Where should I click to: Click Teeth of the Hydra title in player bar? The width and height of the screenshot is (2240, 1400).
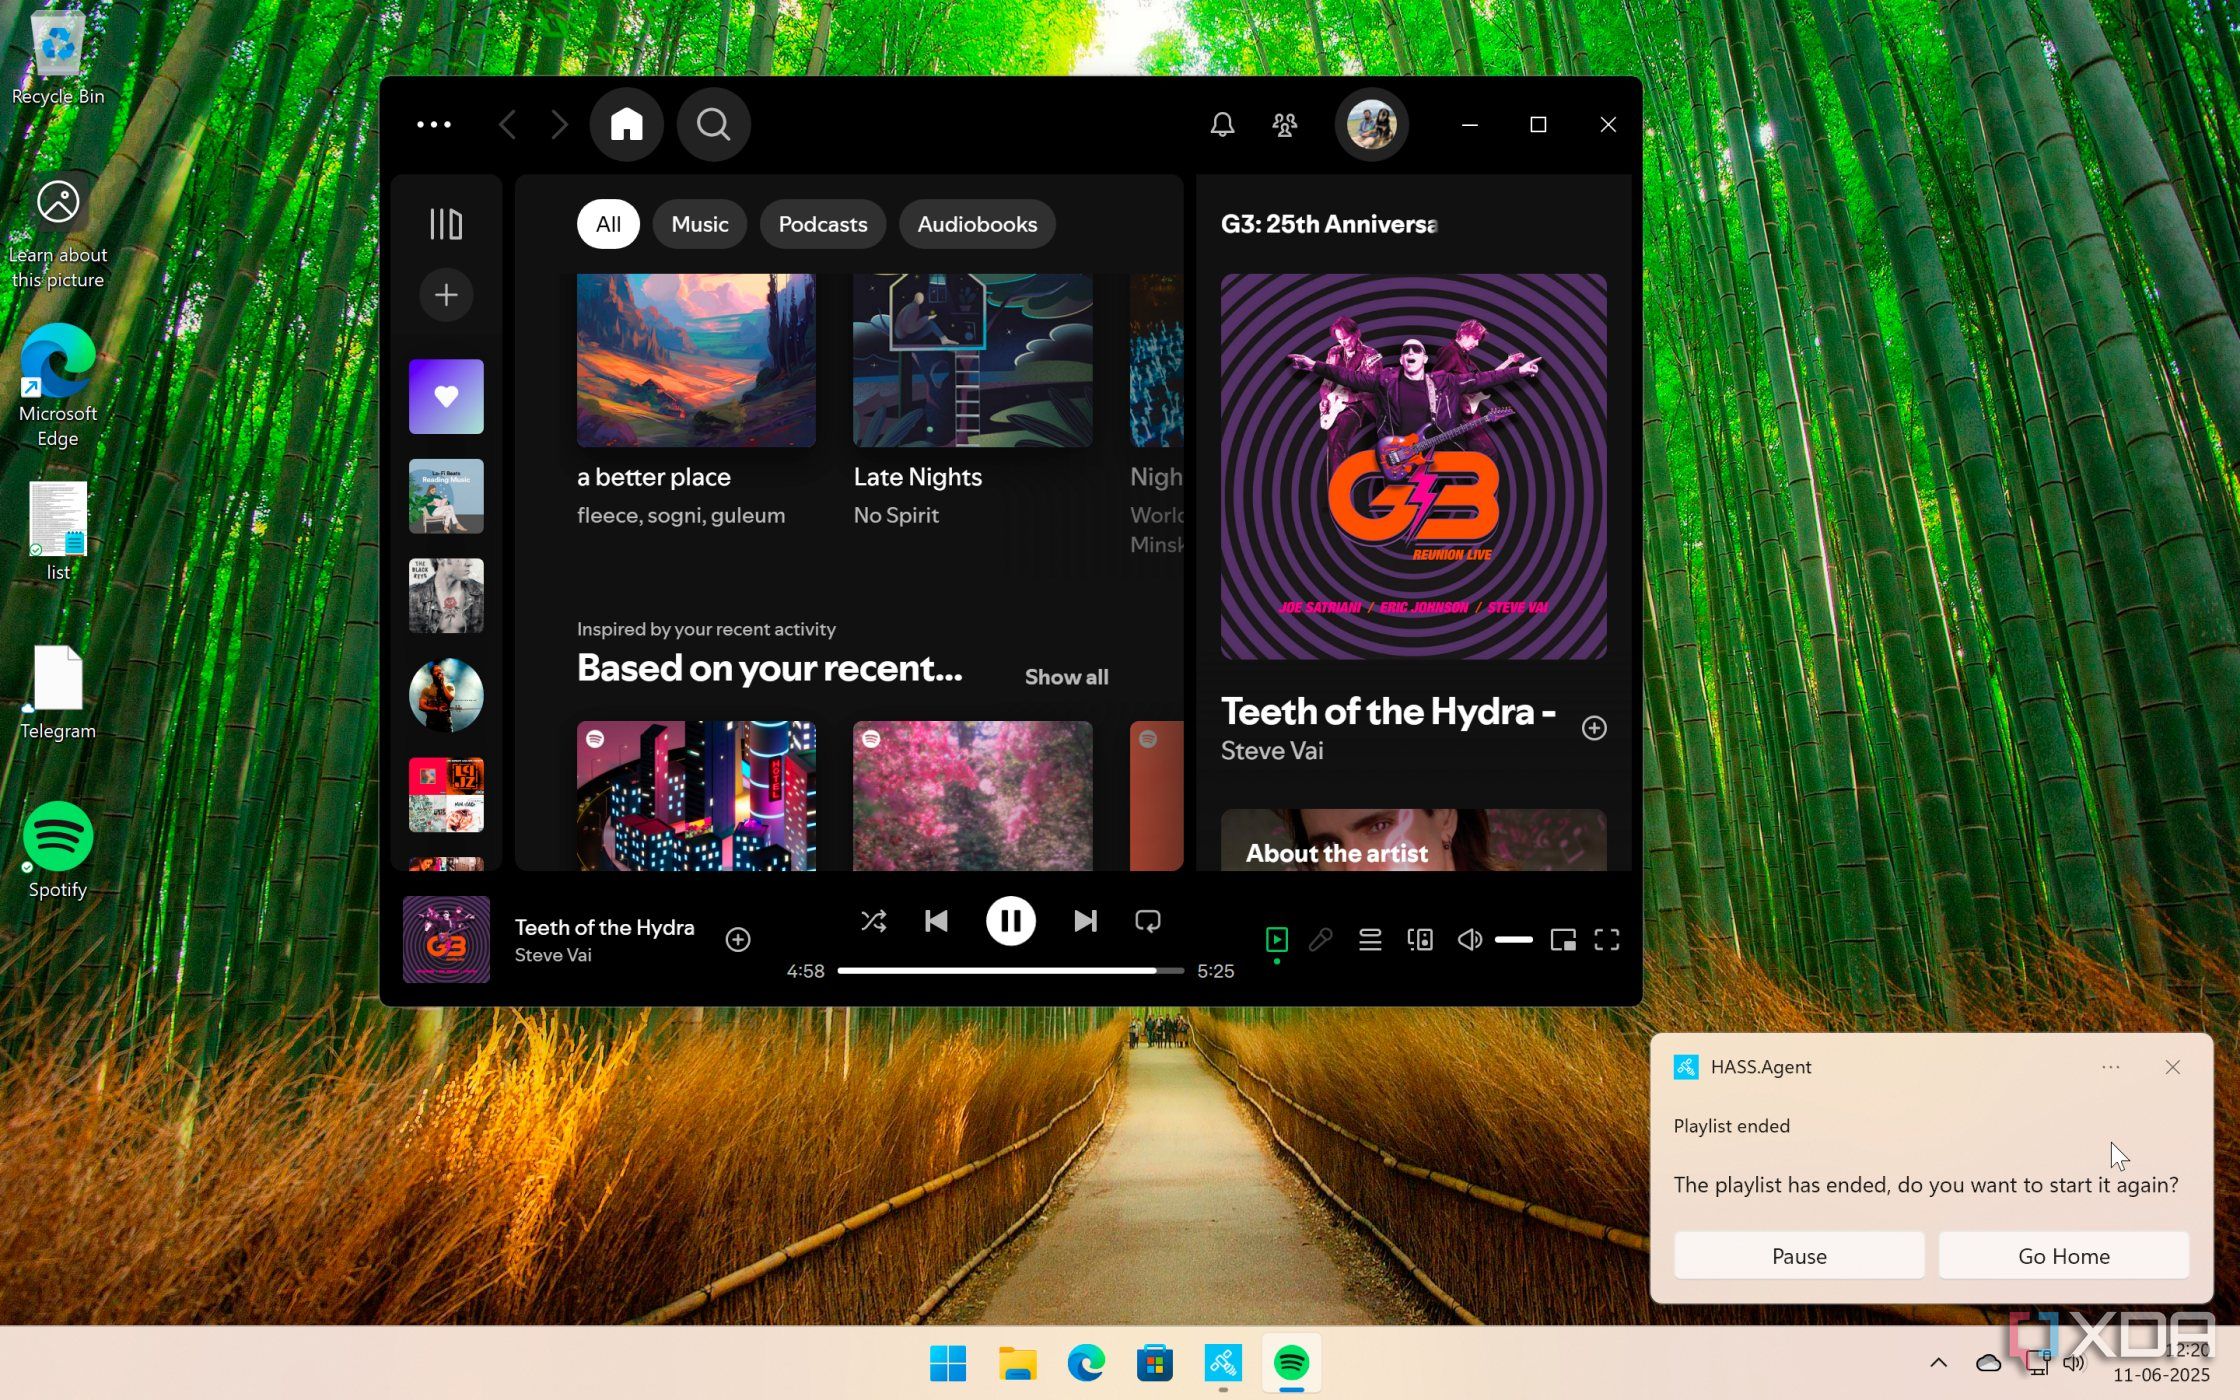click(x=604, y=927)
